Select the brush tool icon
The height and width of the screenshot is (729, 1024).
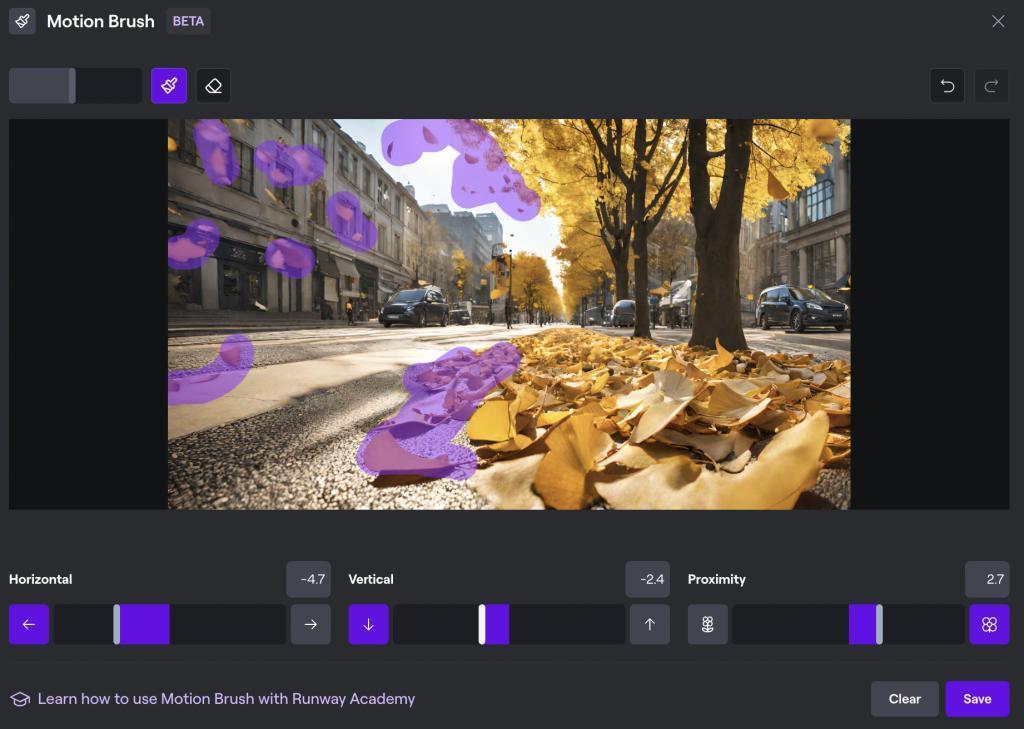[x=169, y=86]
